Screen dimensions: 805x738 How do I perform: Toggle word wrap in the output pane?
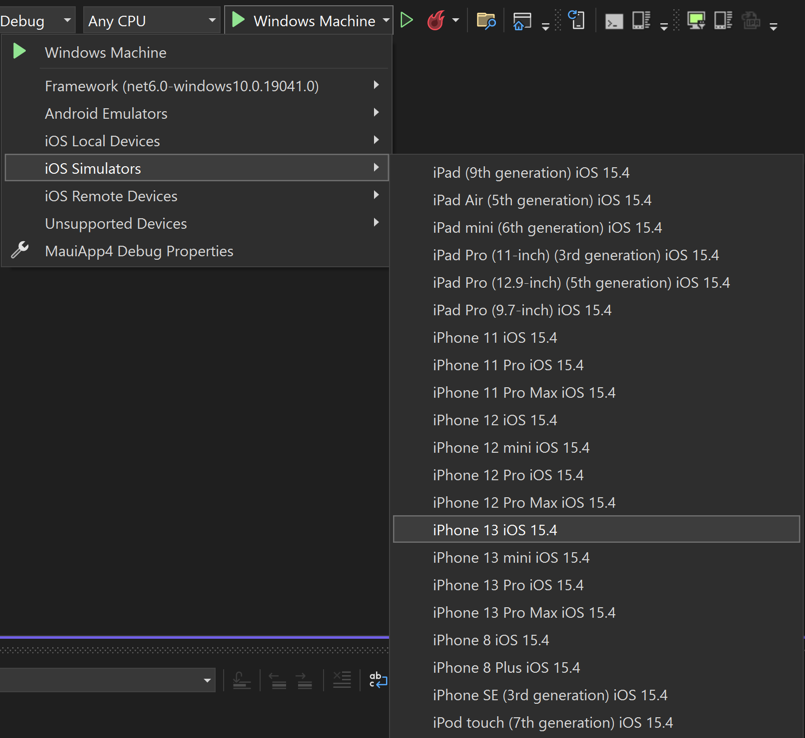point(377,680)
